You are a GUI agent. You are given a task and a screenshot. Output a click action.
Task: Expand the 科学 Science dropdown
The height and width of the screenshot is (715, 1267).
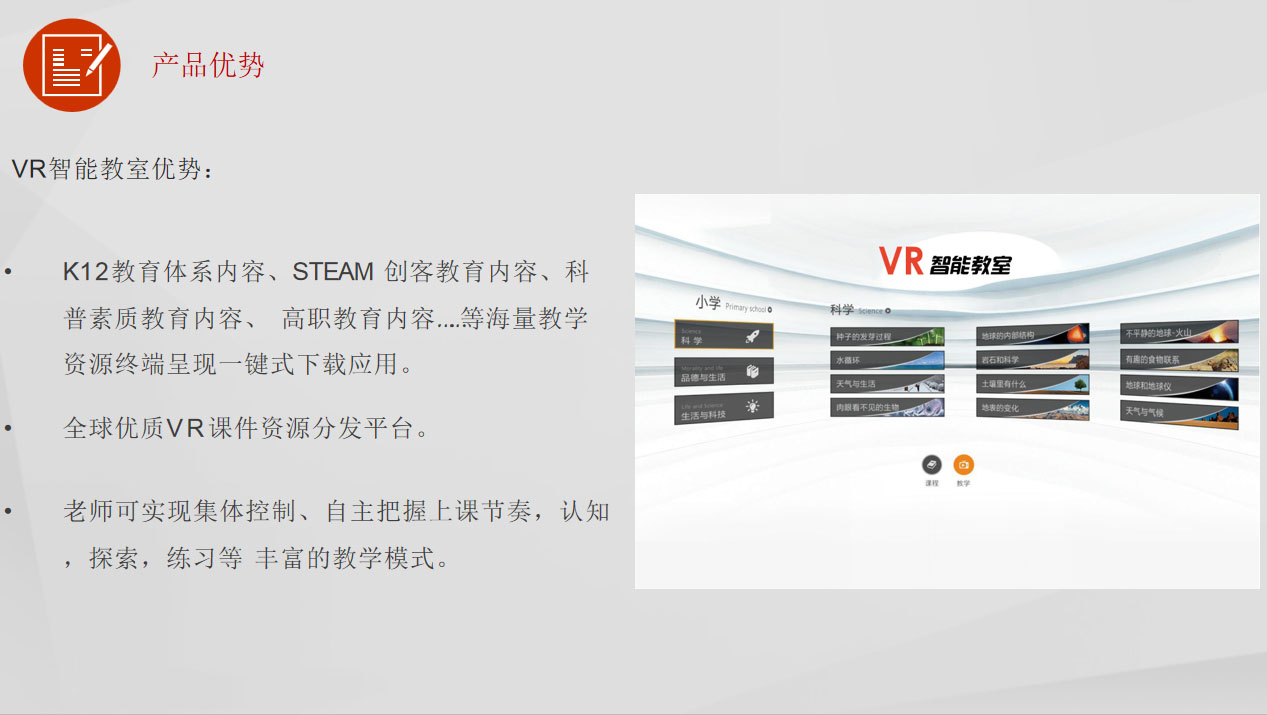888,311
